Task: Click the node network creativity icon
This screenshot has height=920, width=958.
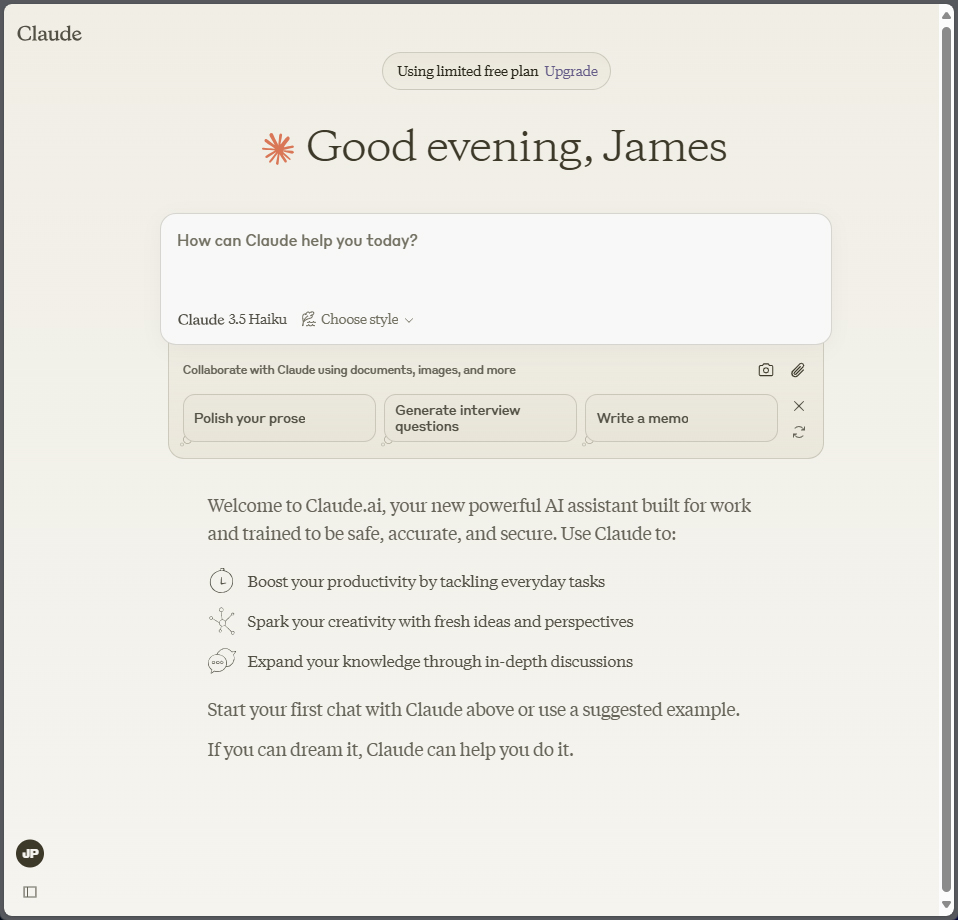Action: coord(222,621)
